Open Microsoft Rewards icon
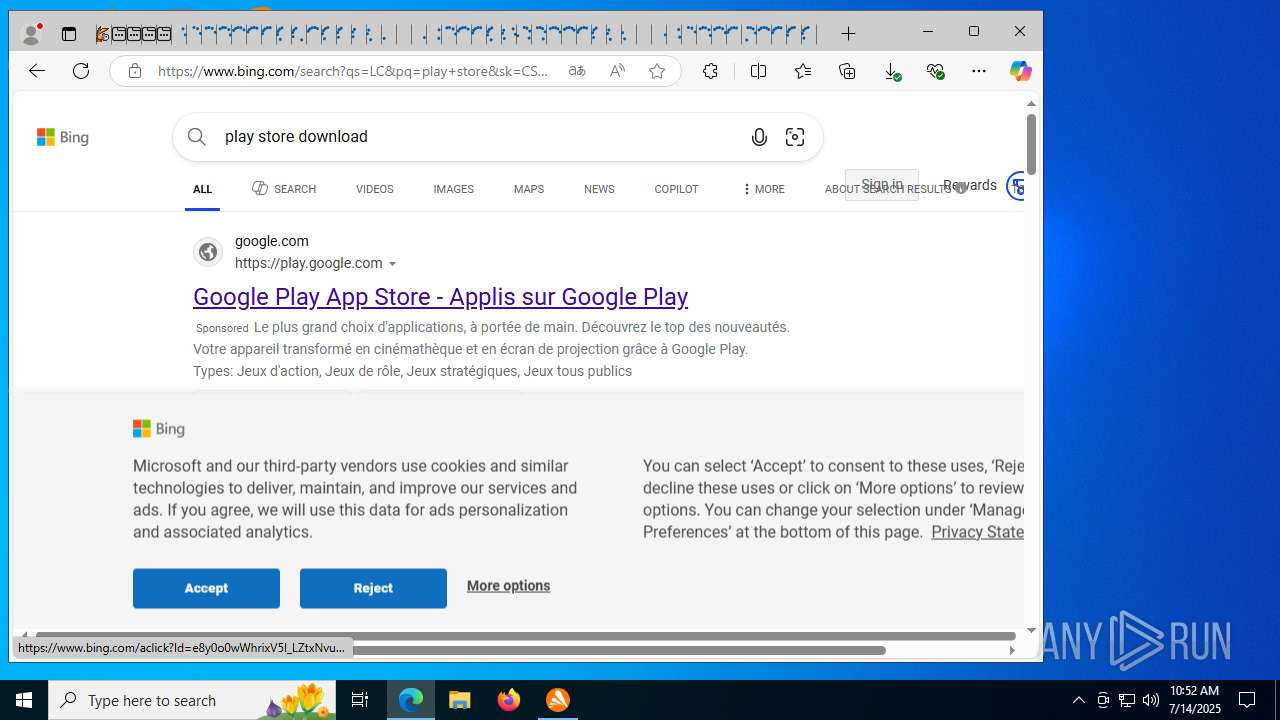The width and height of the screenshot is (1280, 720). (1016, 186)
